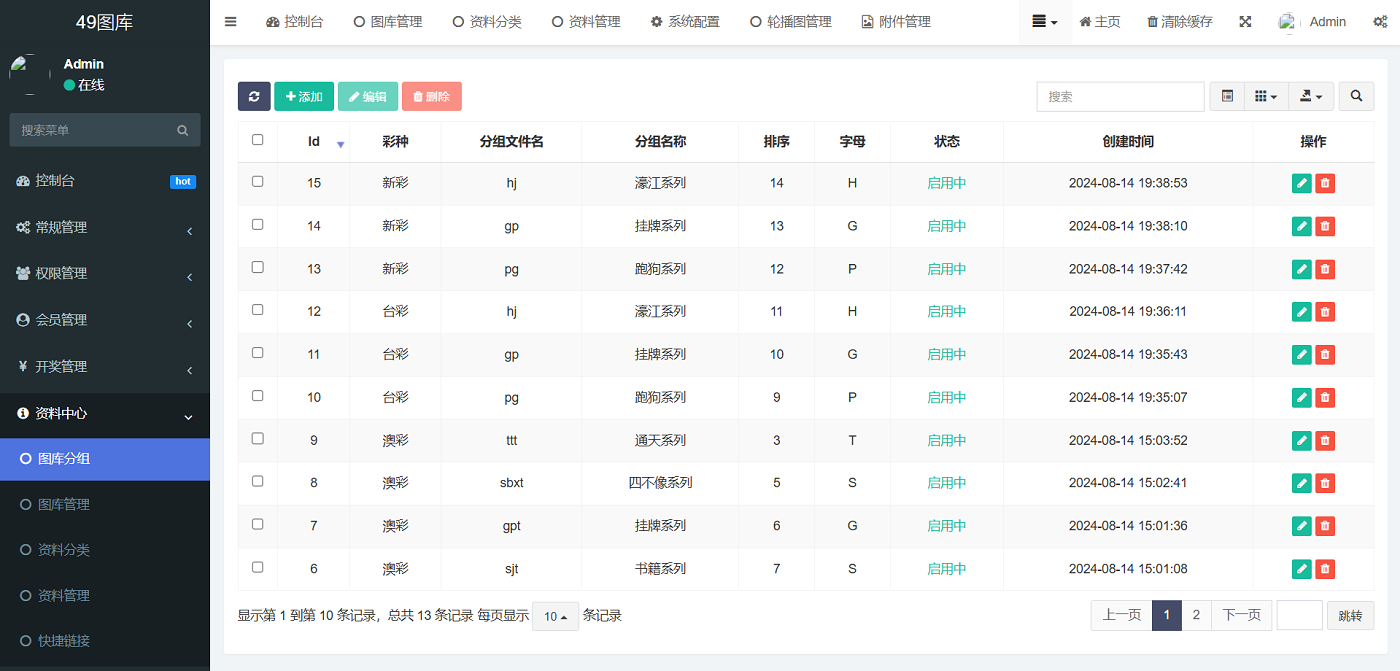The image size is (1400, 671).
Task: Click the 启用中 status link for Id 9
Action: point(946,440)
